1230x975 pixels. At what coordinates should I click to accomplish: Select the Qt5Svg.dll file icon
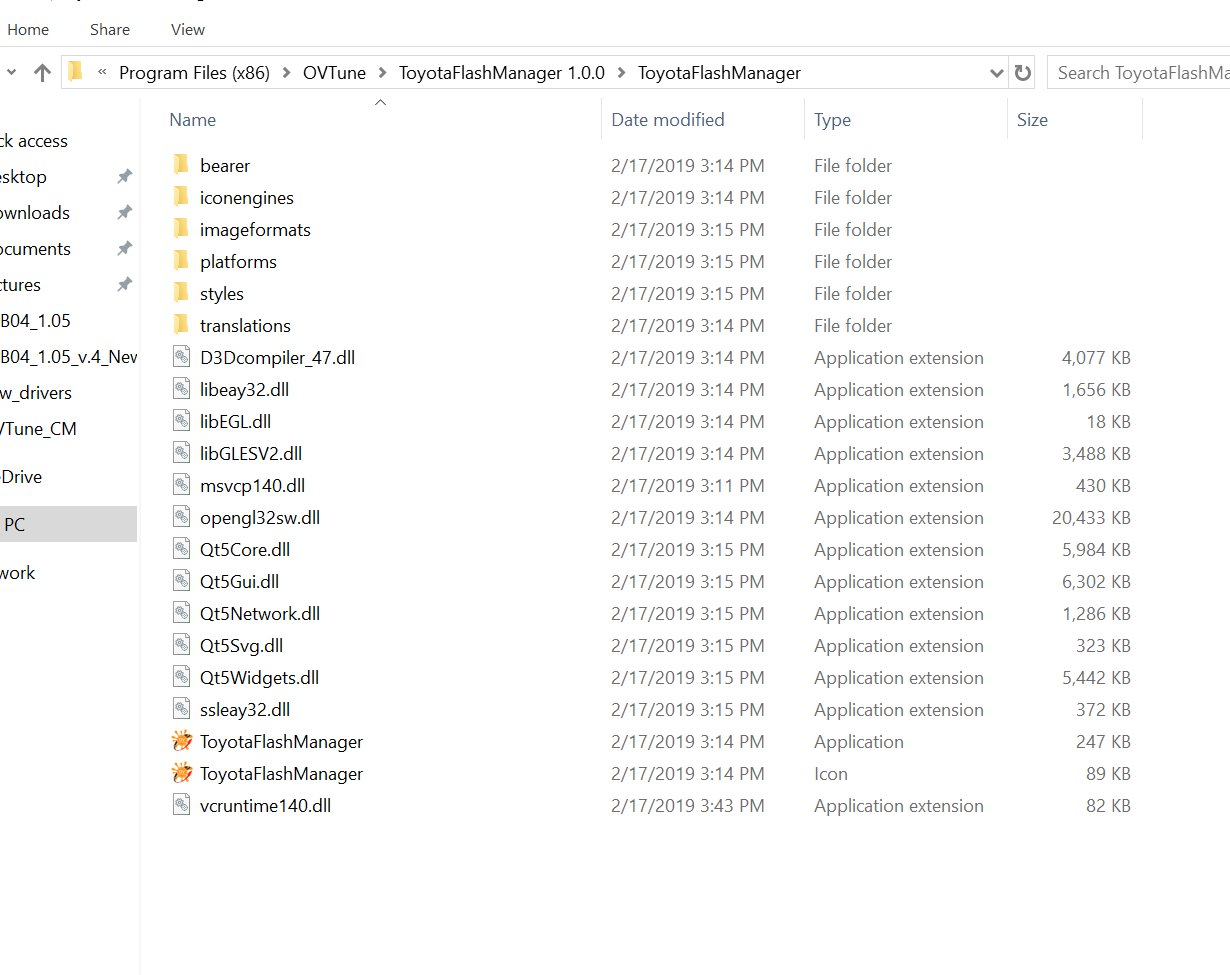181,645
